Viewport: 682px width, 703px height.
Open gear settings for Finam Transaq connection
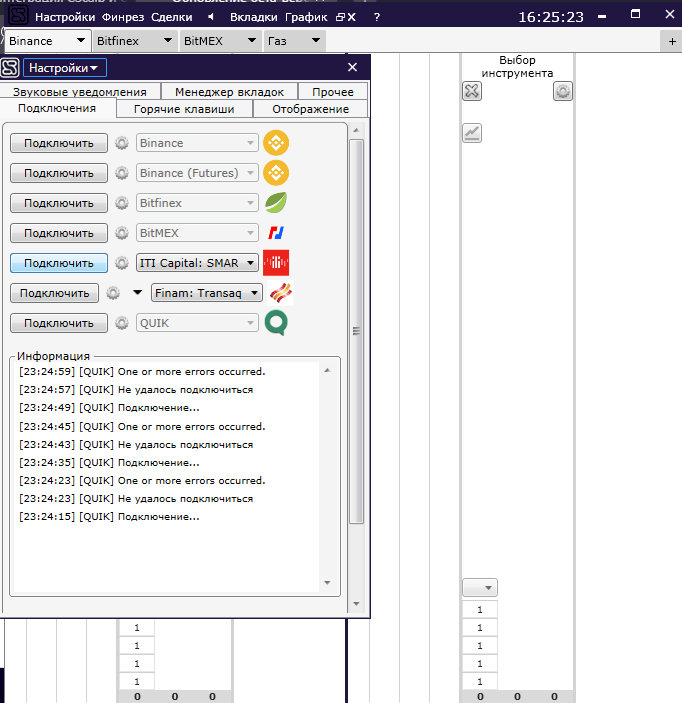pyautogui.click(x=113, y=293)
